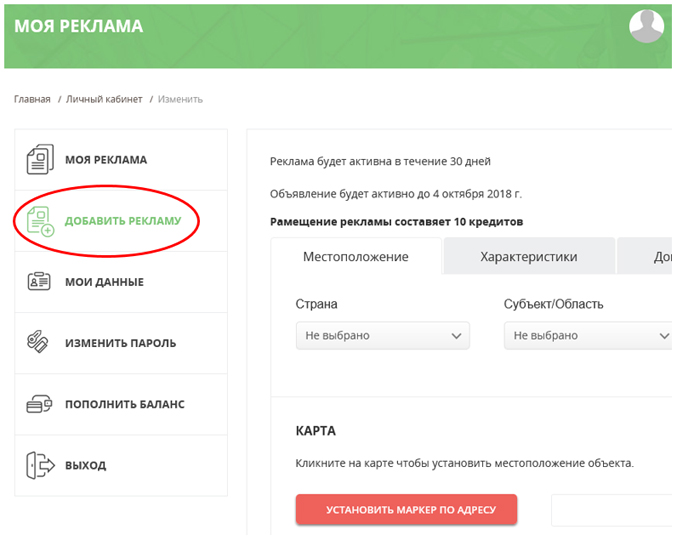Screen dimensions: 677x541
Task: Go to Личный кабинет breadcrumb link
Action: click(x=104, y=99)
